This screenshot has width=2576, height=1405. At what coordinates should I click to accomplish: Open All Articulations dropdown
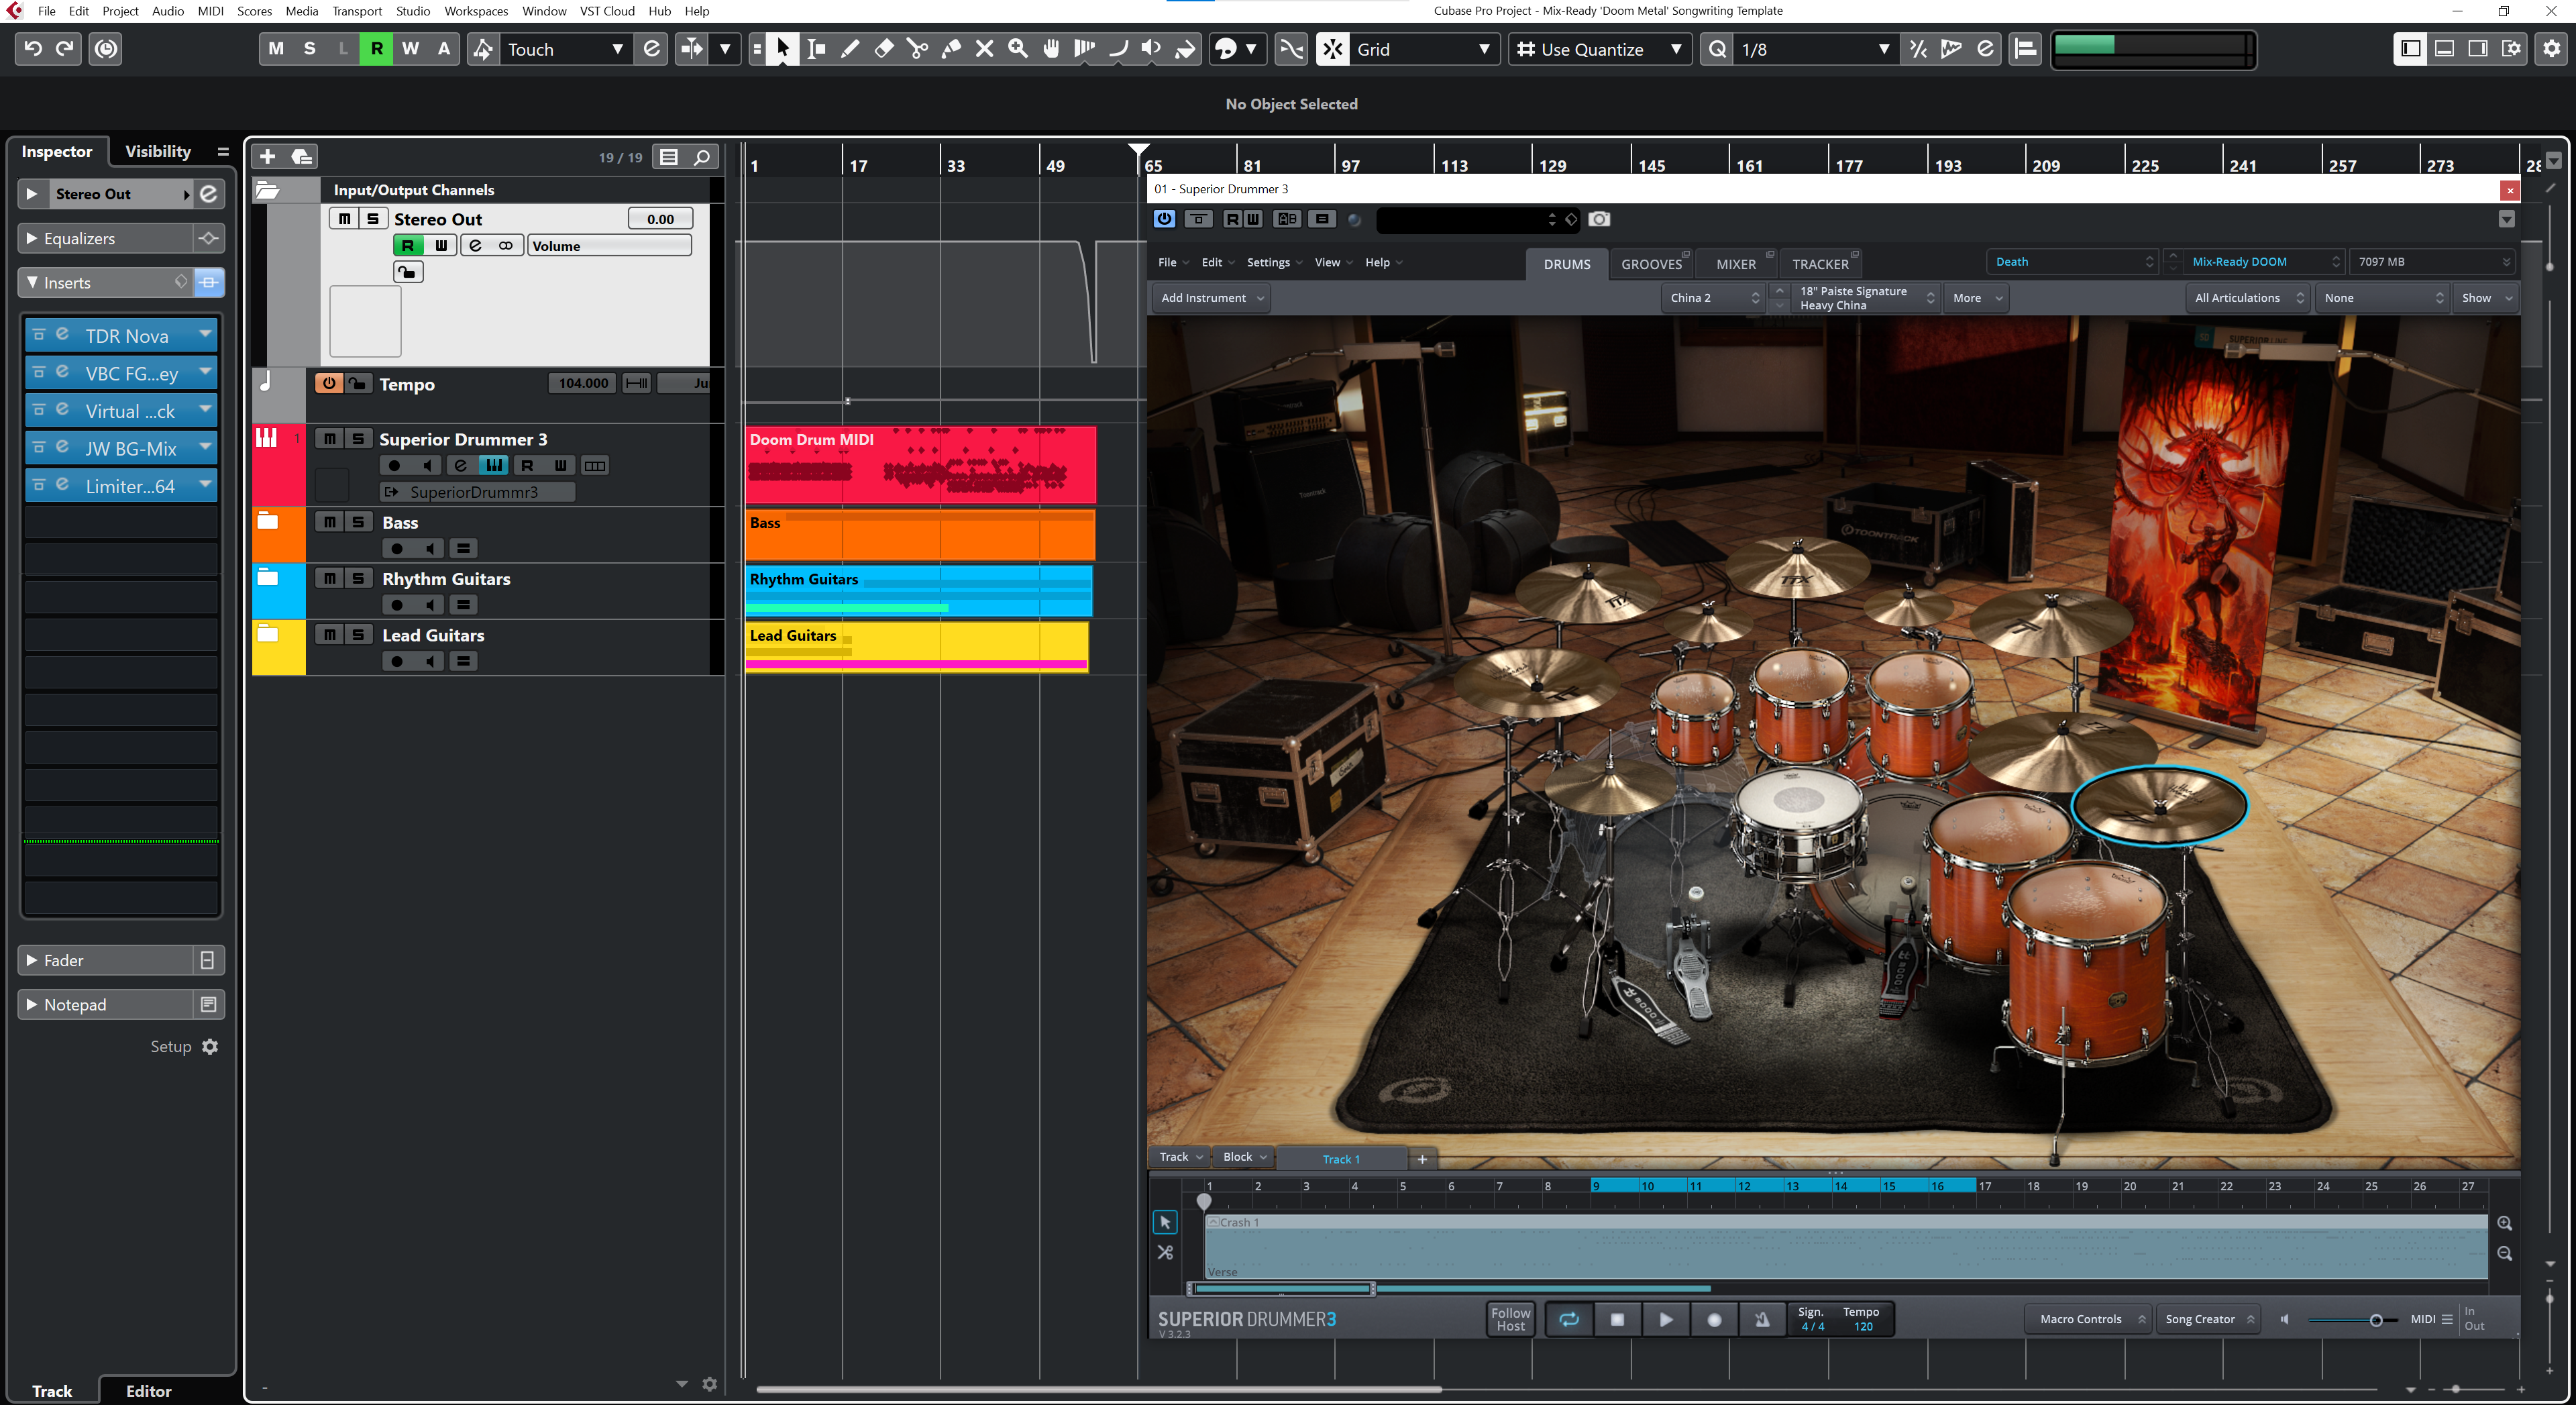pyautogui.click(x=2246, y=298)
